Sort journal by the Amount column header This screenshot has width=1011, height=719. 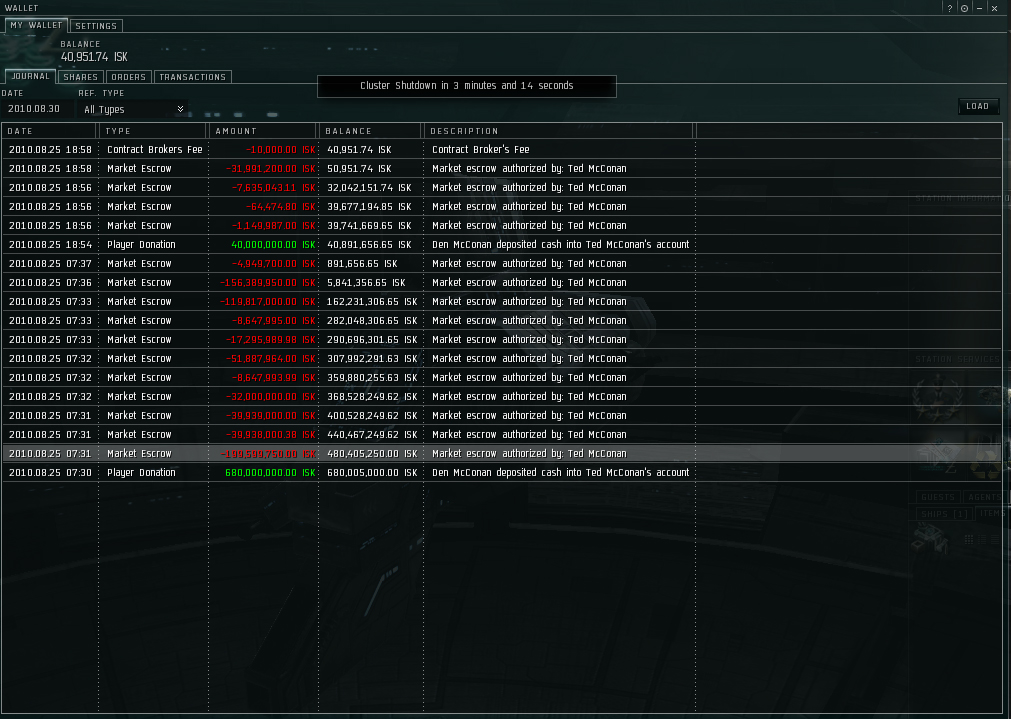pyautogui.click(x=263, y=131)
